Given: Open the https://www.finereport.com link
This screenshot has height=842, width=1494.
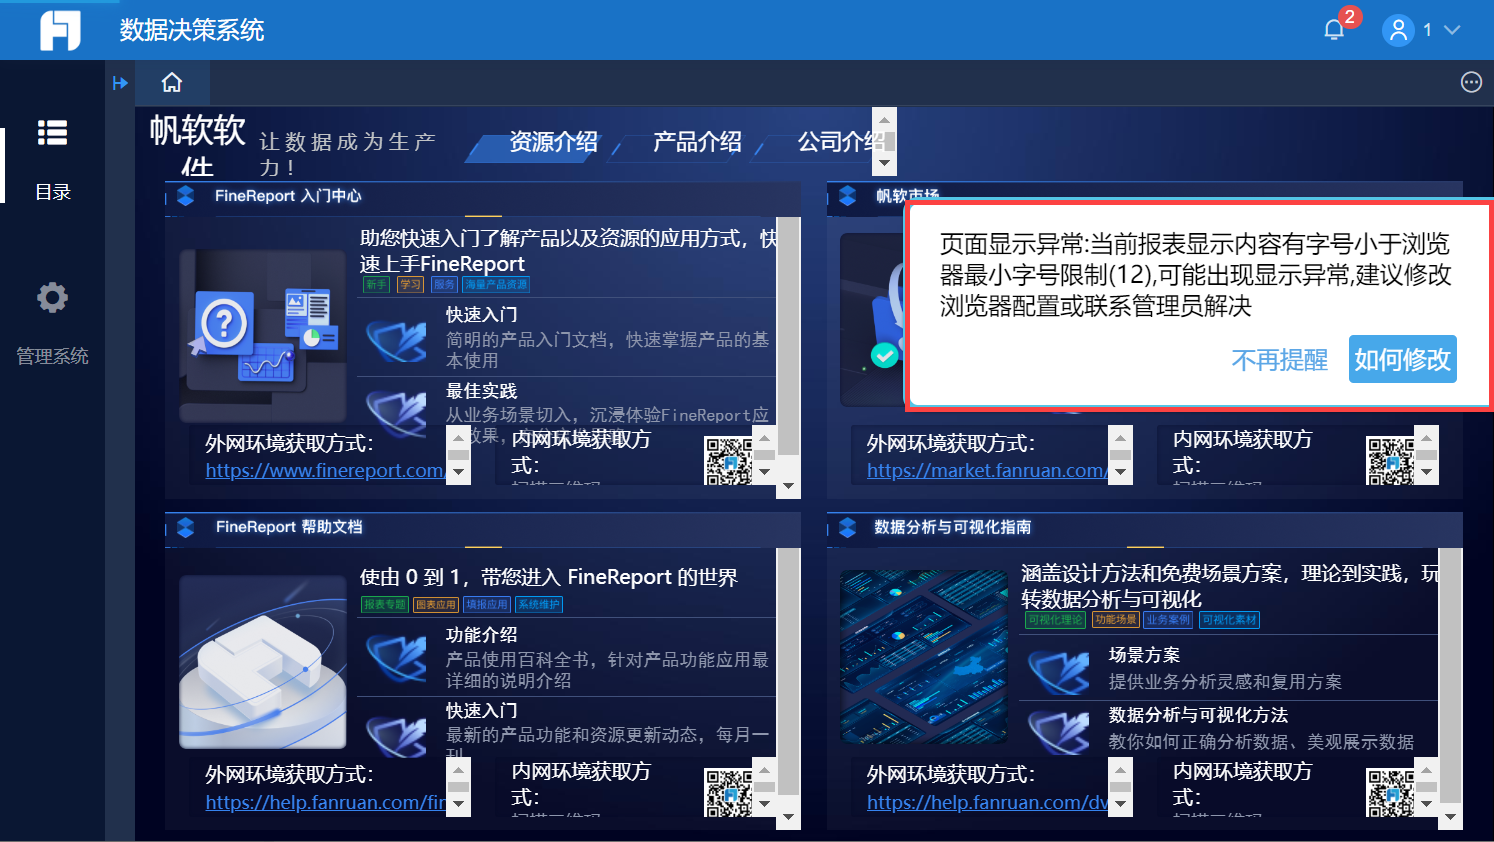Looking at the screenshot, I should [325, 470].
